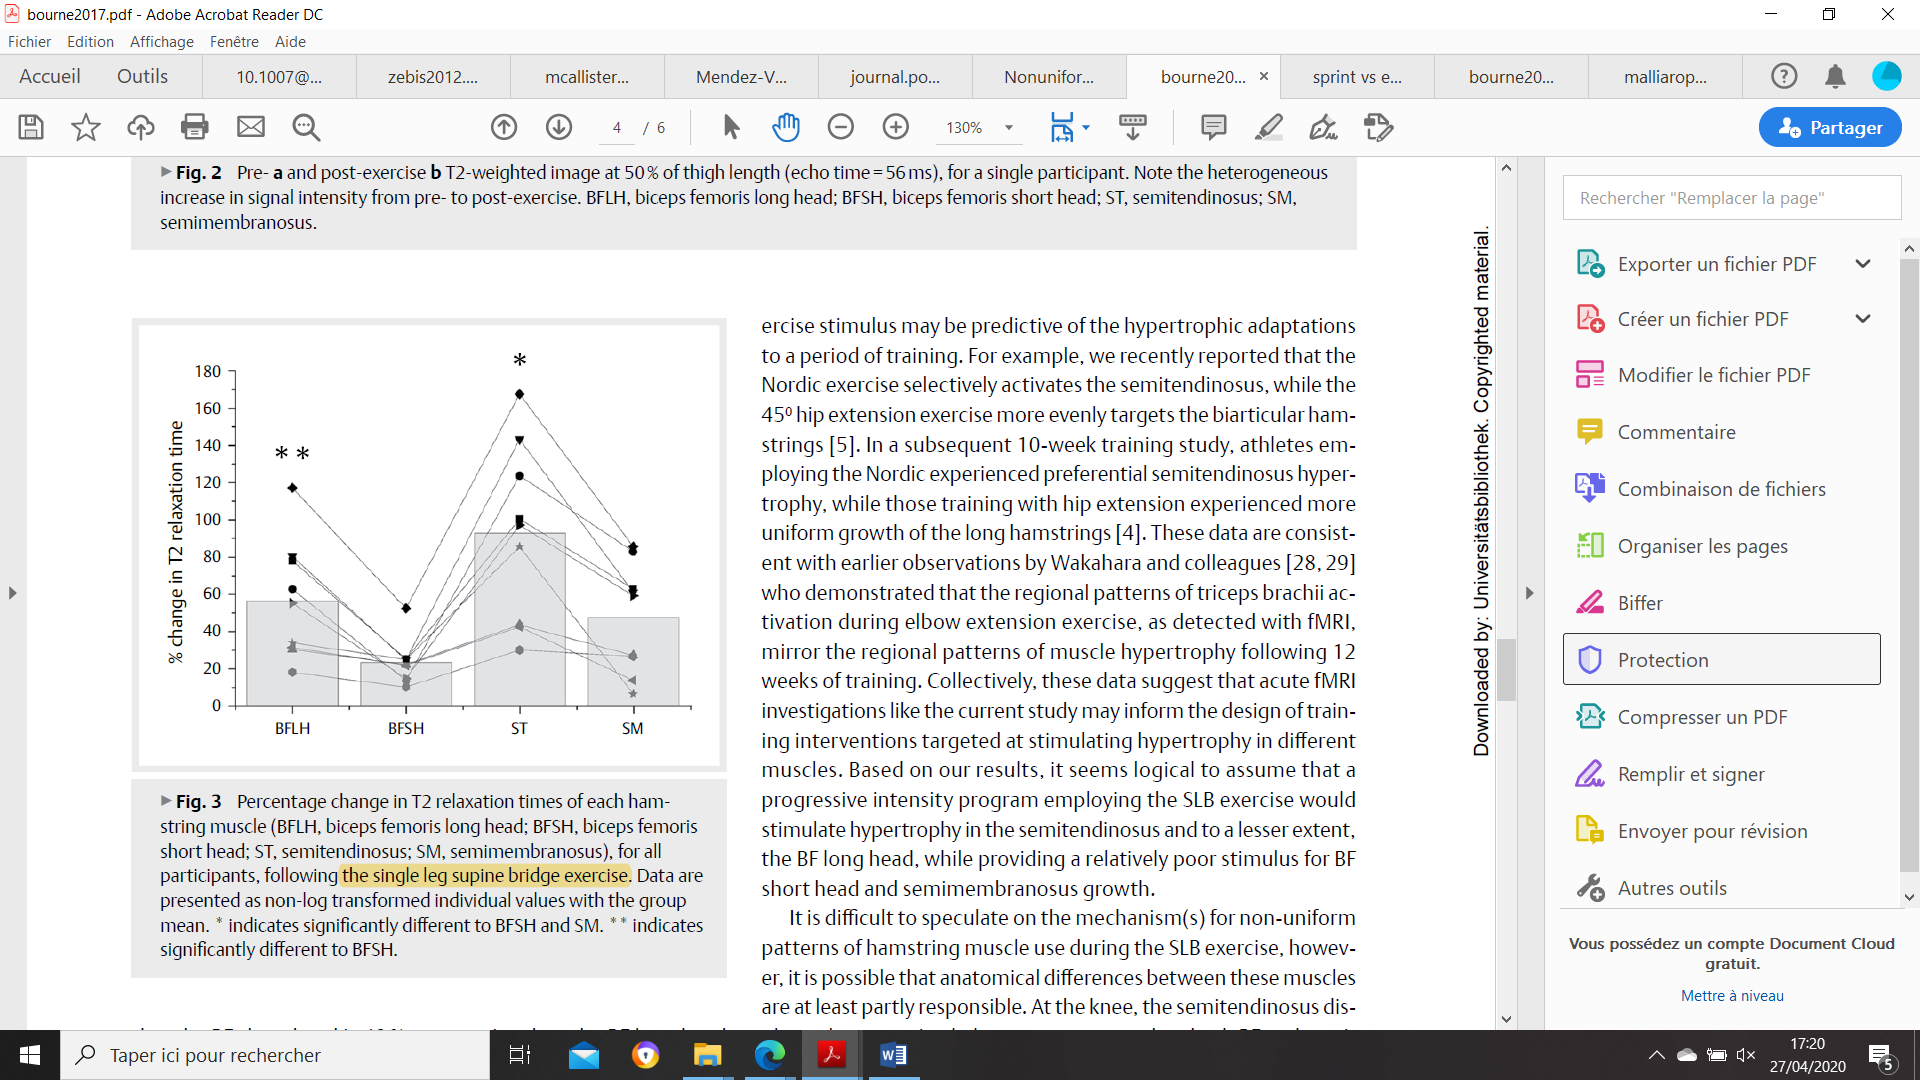The width and height of the screenshot is (1920, 1080).
Task: Switch to the mcallister document tab
Action: (587, 77)
